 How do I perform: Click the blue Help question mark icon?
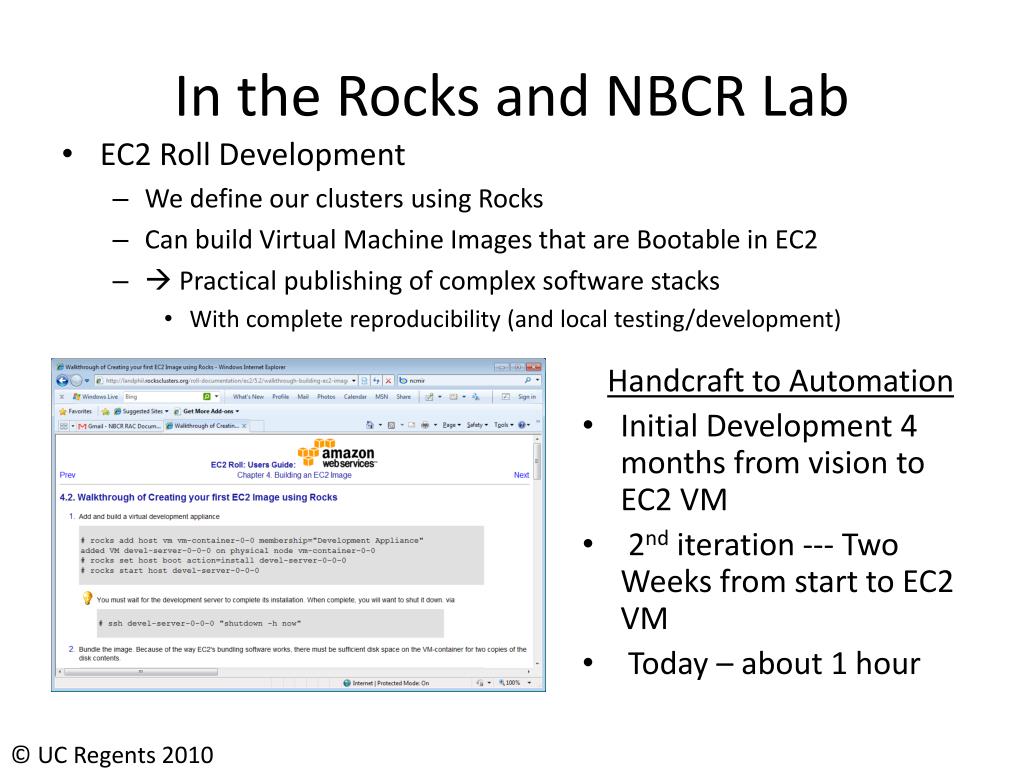point(522,425)
